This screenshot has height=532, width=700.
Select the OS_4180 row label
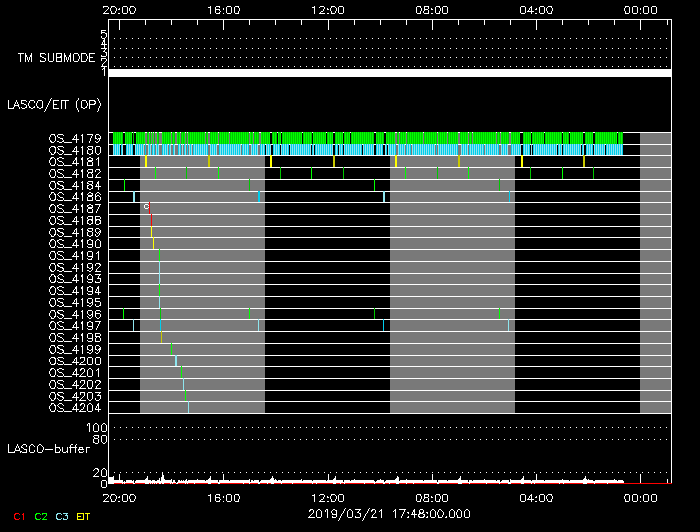74,150
